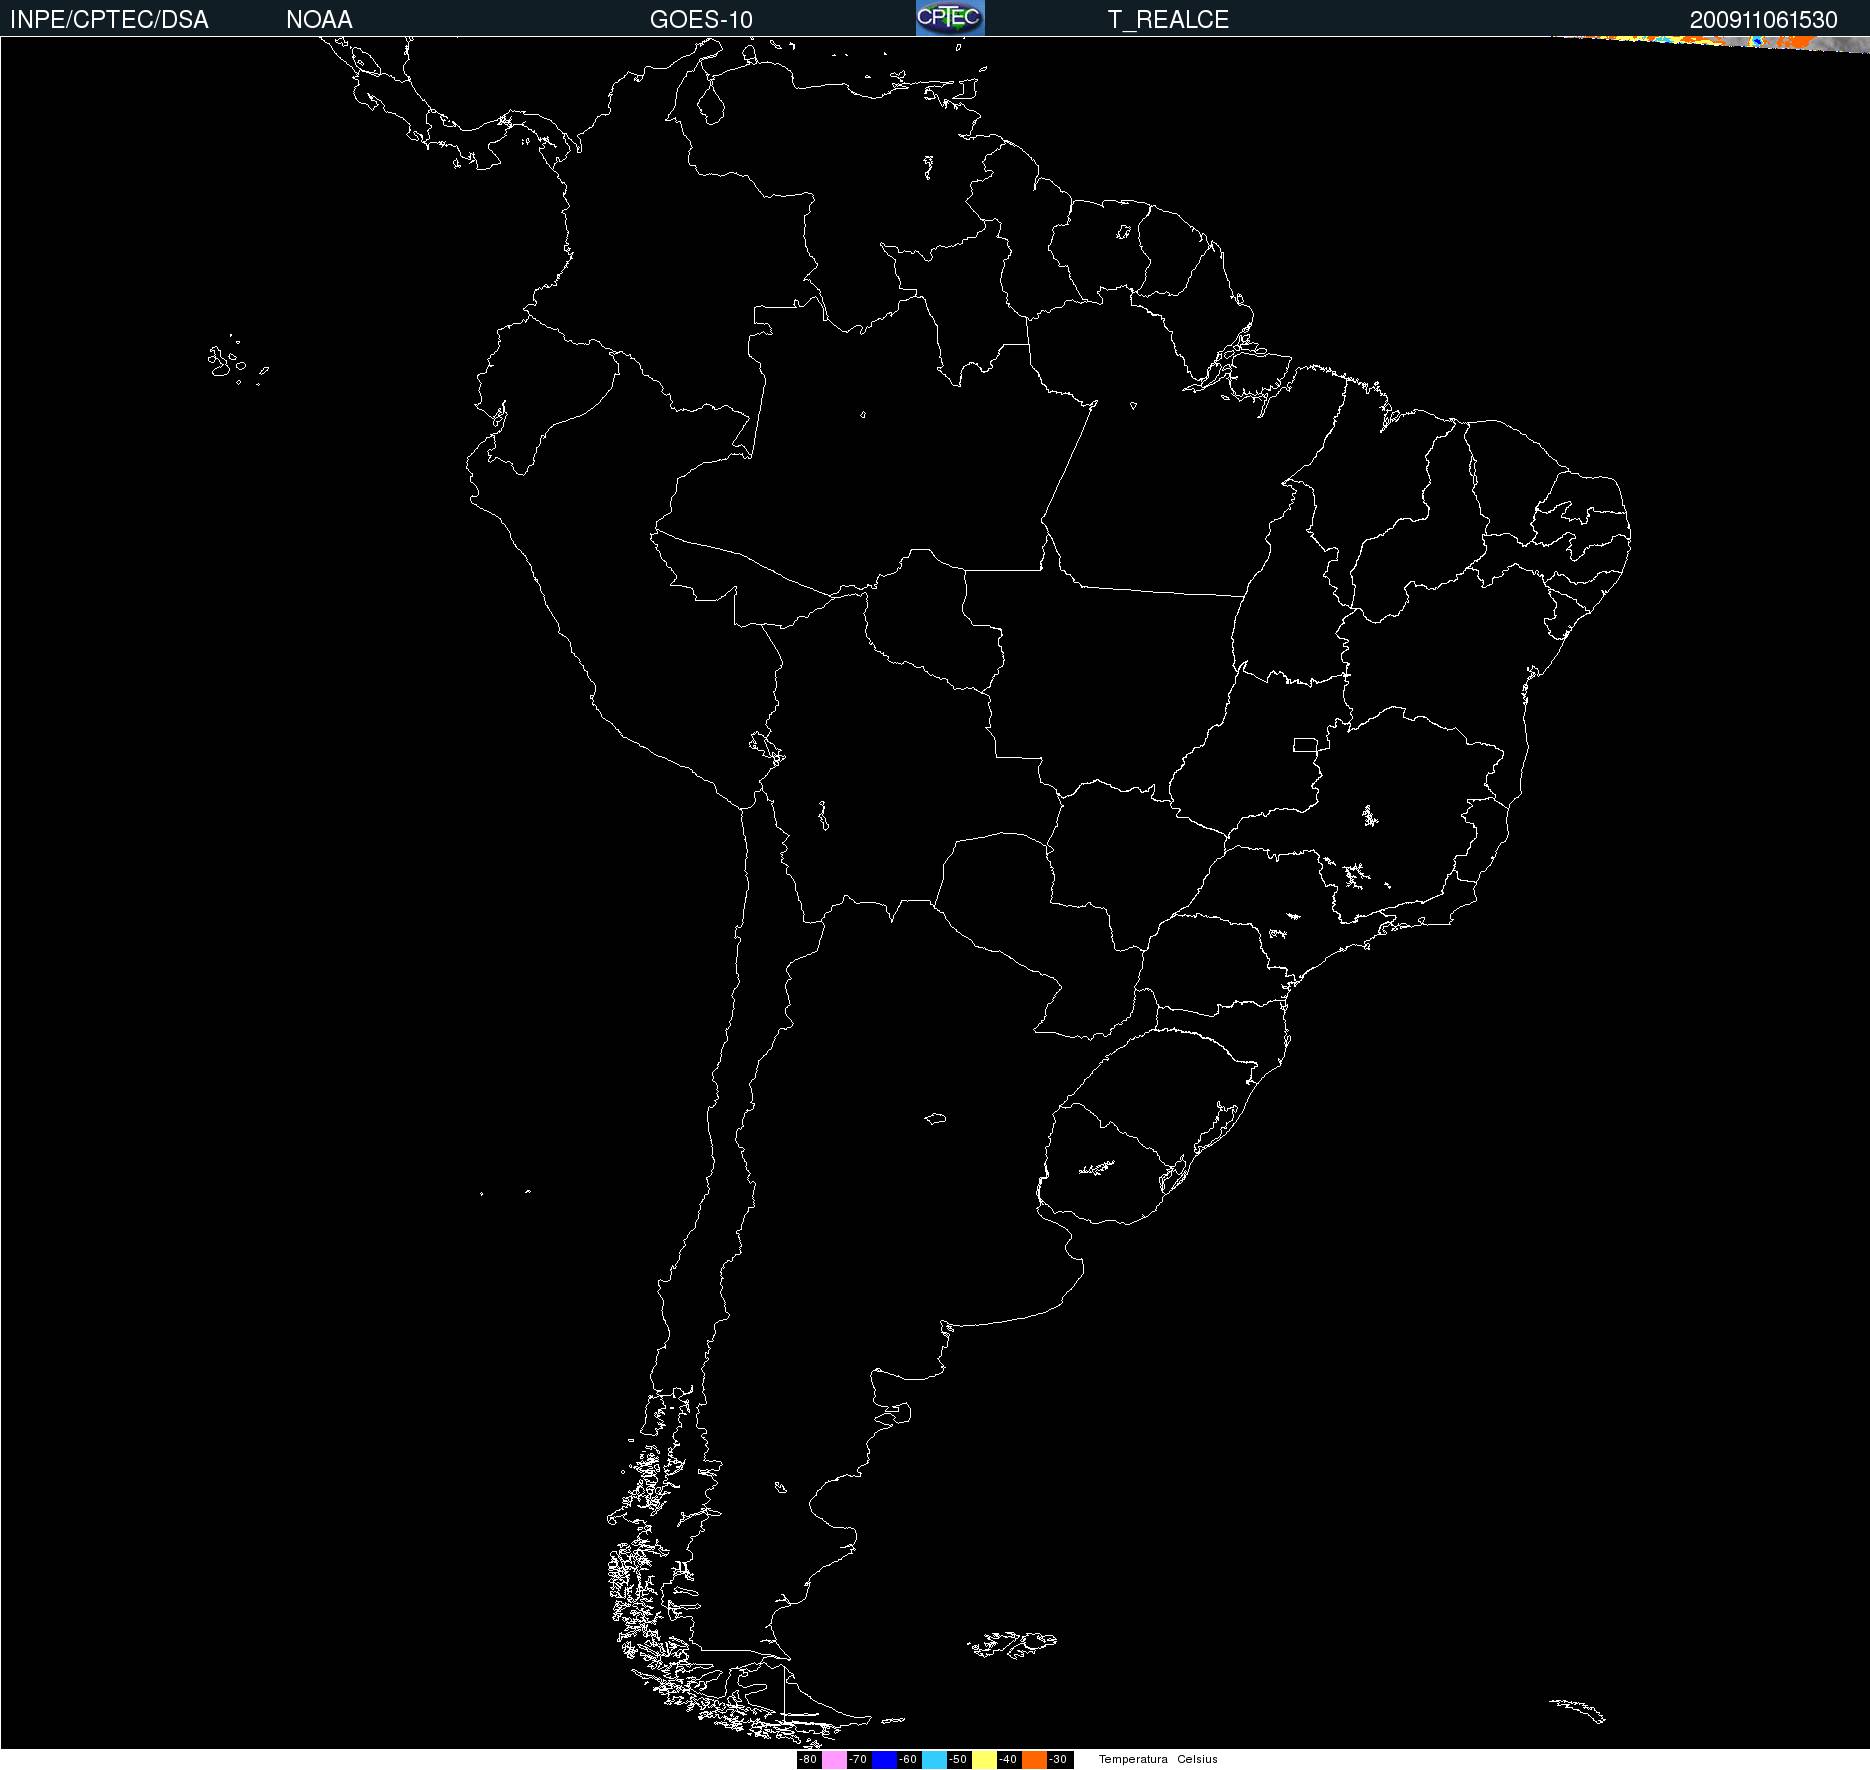
Task: Click the -70 legend value
Action: click(x=859, y=1759)
